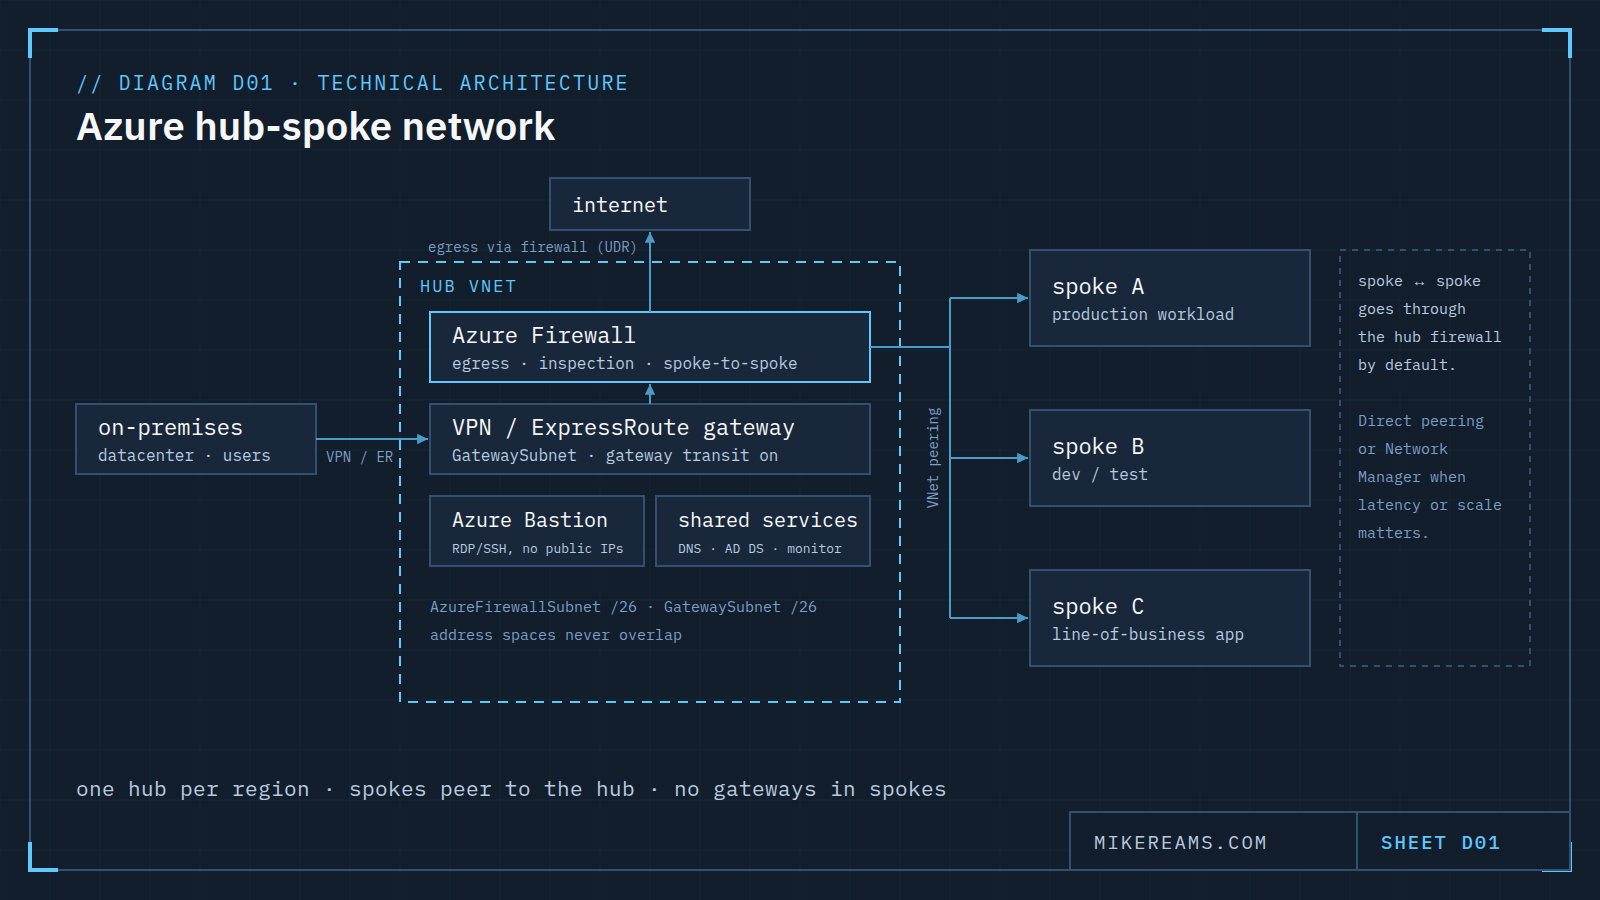The image size is (1600, 900).
Task: Click 'GatewaySubnet · gateway transit on' subtitle
Action: click(x=615, y=456)
